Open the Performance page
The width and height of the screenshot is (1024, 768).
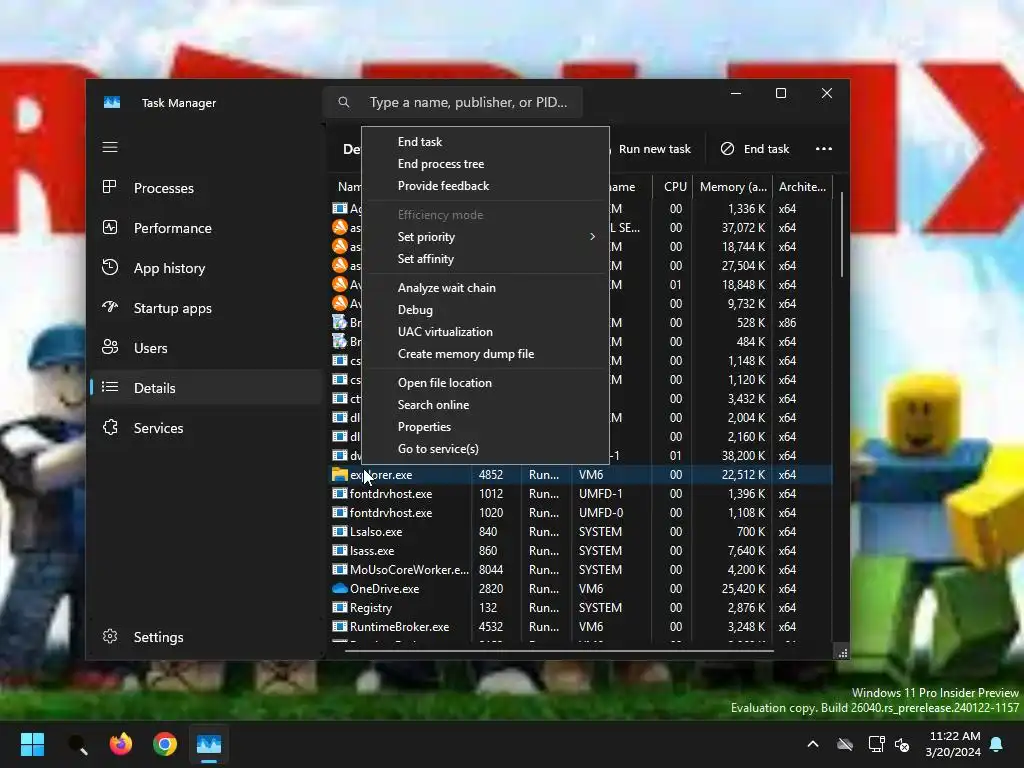pos(207,228)
